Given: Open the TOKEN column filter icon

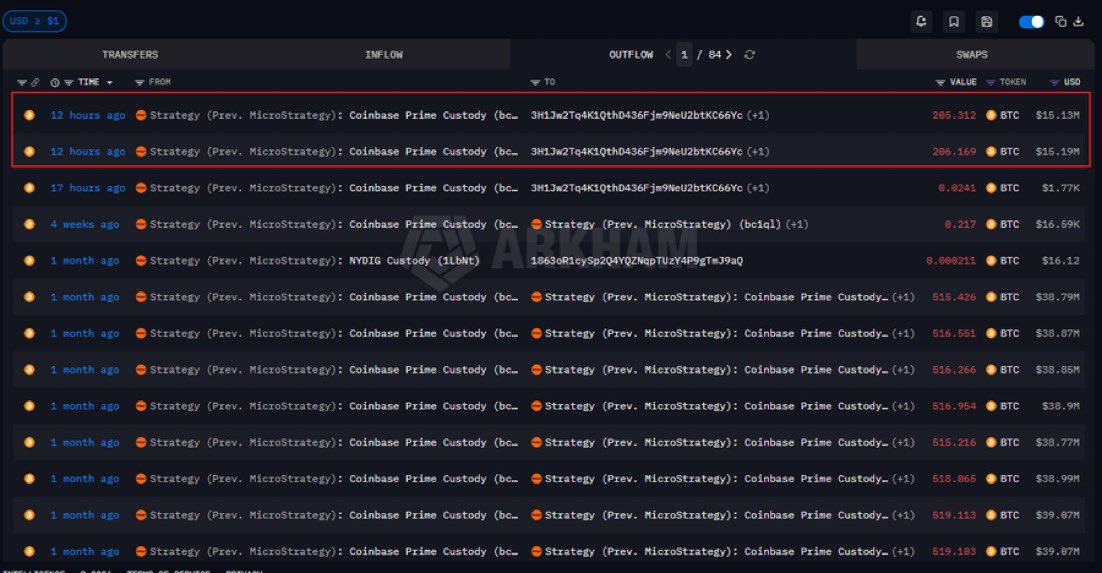Looking at the screenshot, I should 991,82.
